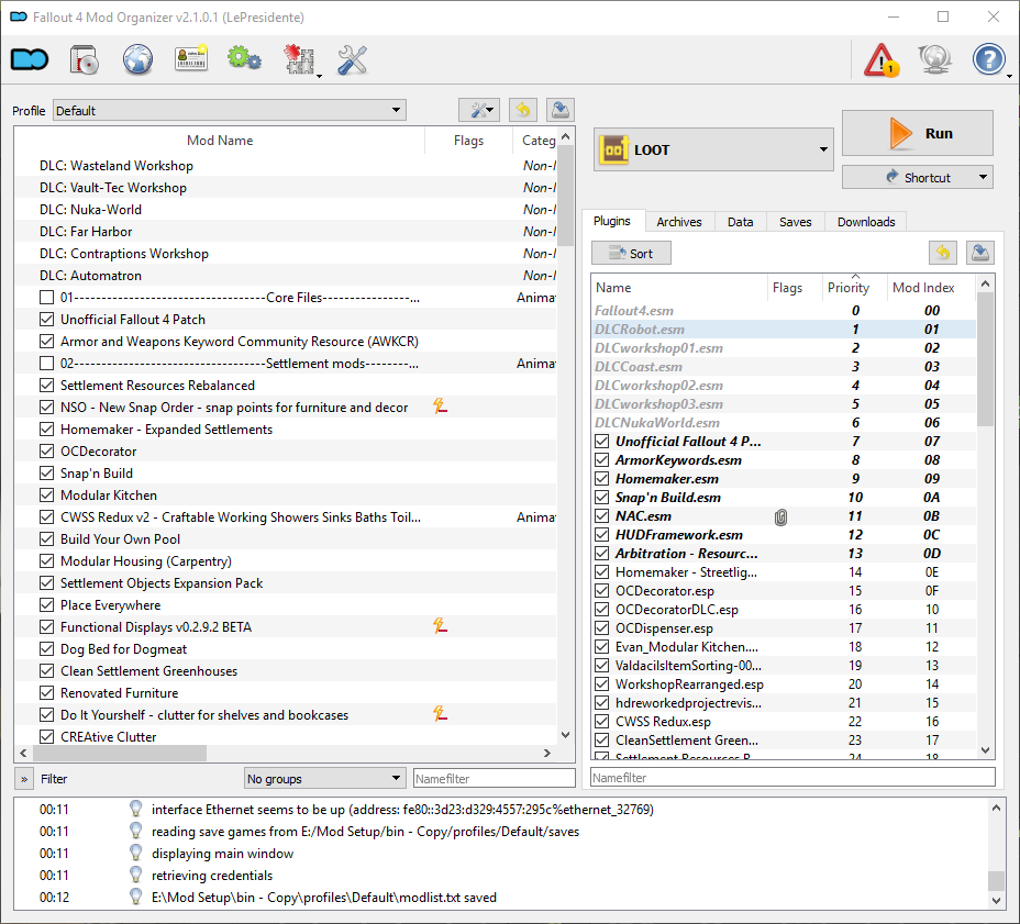This screenshot has height=924, width=1020.
Task: Switch to the Downloads tab
Action: 866,222
